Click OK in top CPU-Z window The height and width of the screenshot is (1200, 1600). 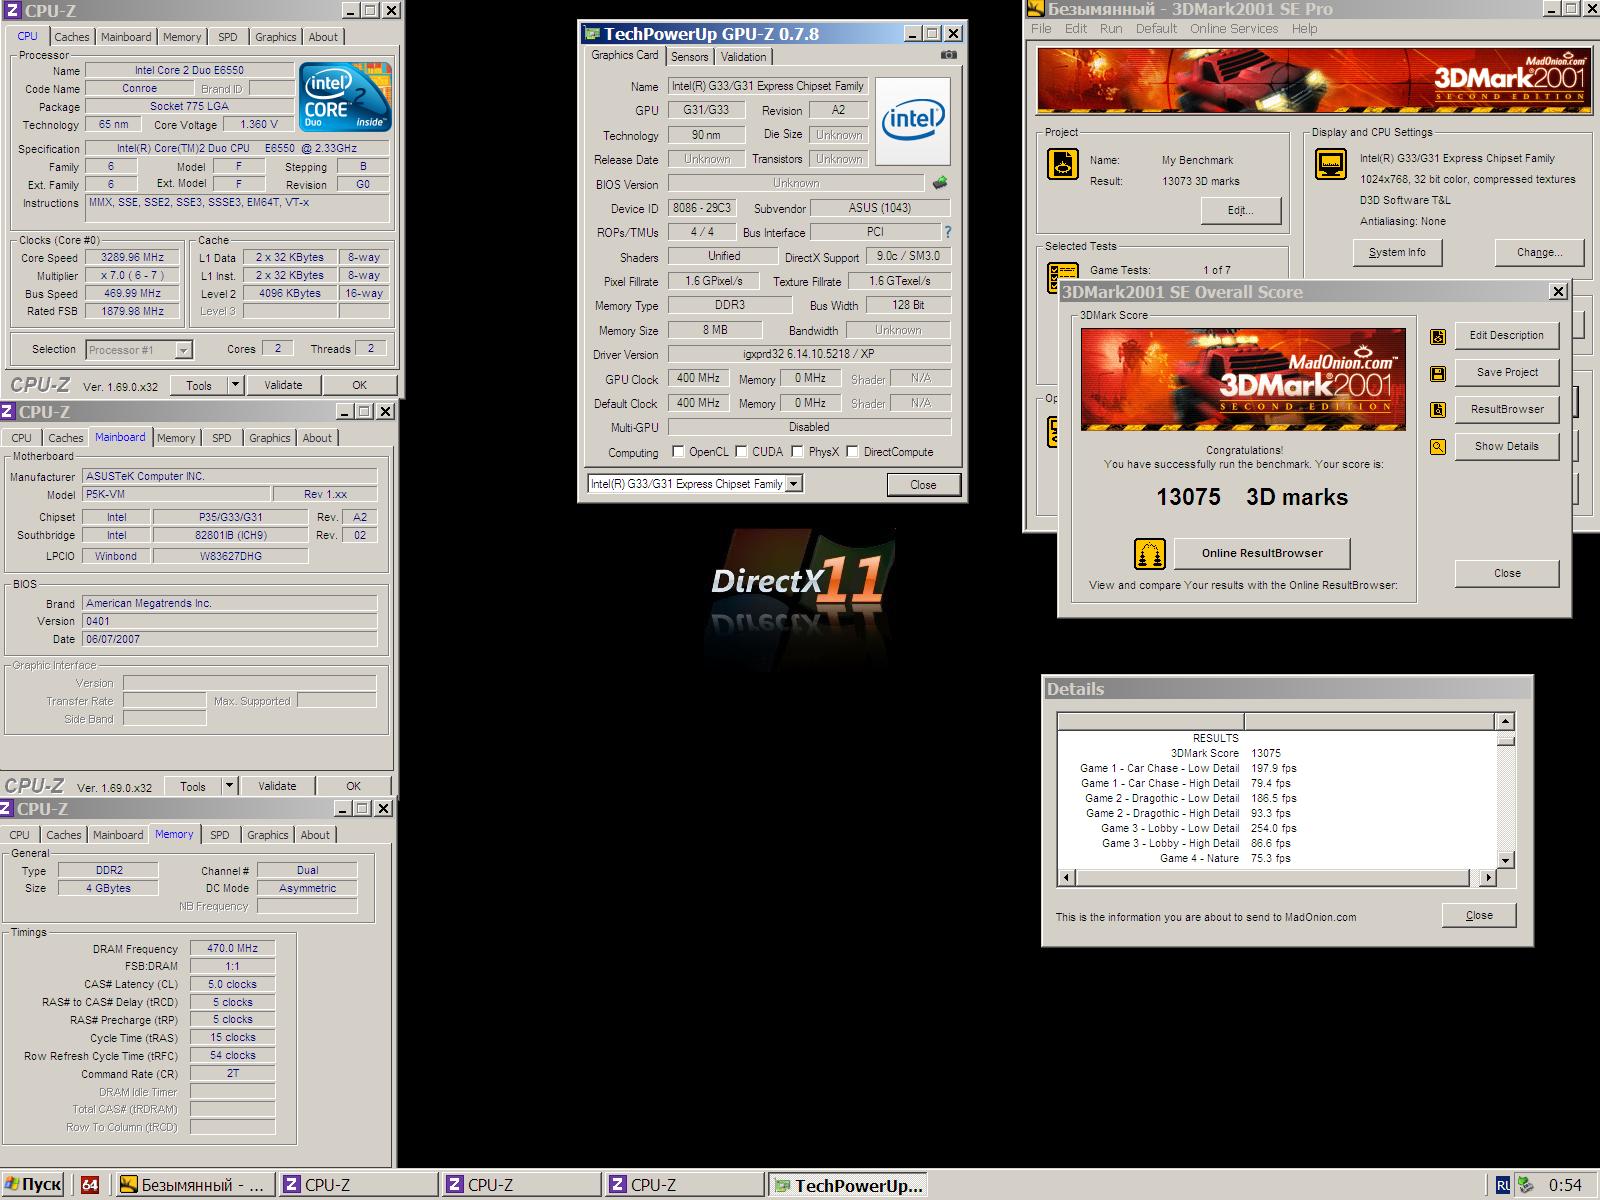pyautogui.click(x=359, y=385)
